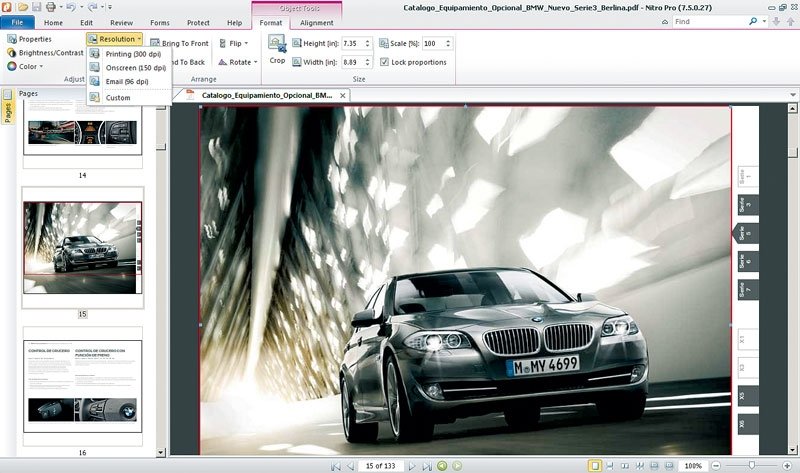This screenshot has width=800, height=473.
Task: Choose Custom resolution option
Action: [129, 97]
